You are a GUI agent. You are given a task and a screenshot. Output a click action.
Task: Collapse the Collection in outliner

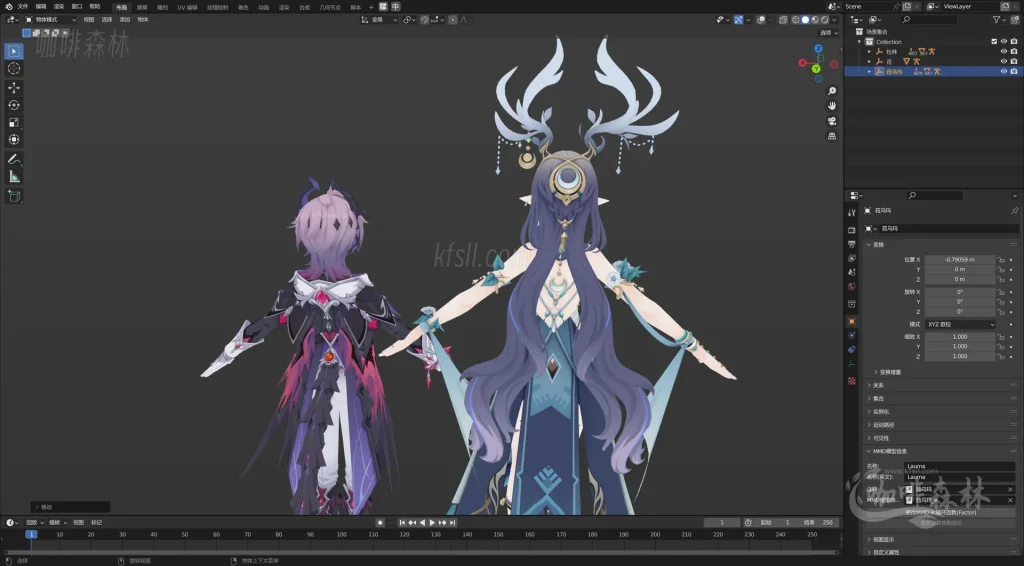[859, 42]
